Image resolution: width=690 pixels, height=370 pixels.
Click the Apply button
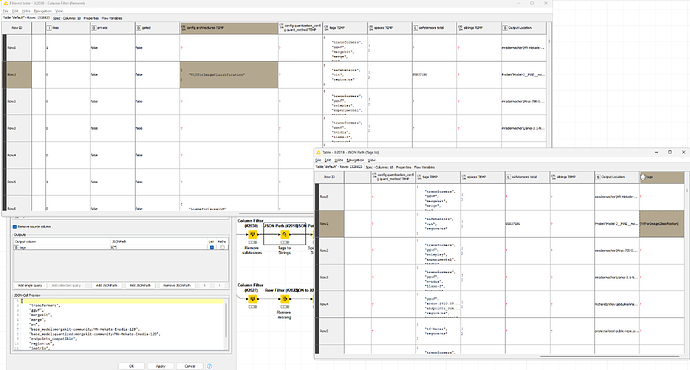[x=161, y=366]
